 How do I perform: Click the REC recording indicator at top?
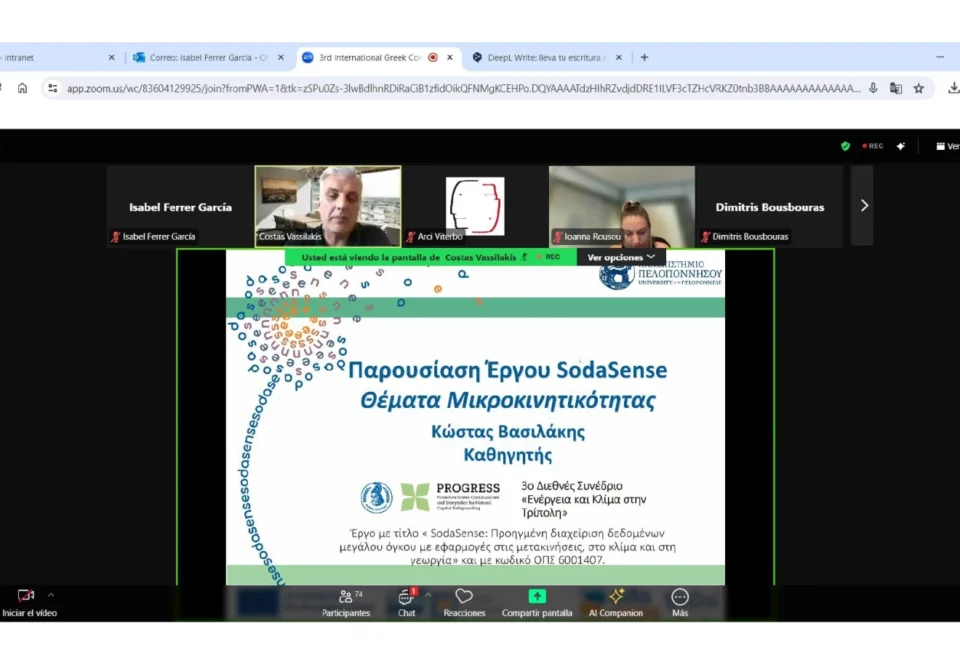pos(872,146)
